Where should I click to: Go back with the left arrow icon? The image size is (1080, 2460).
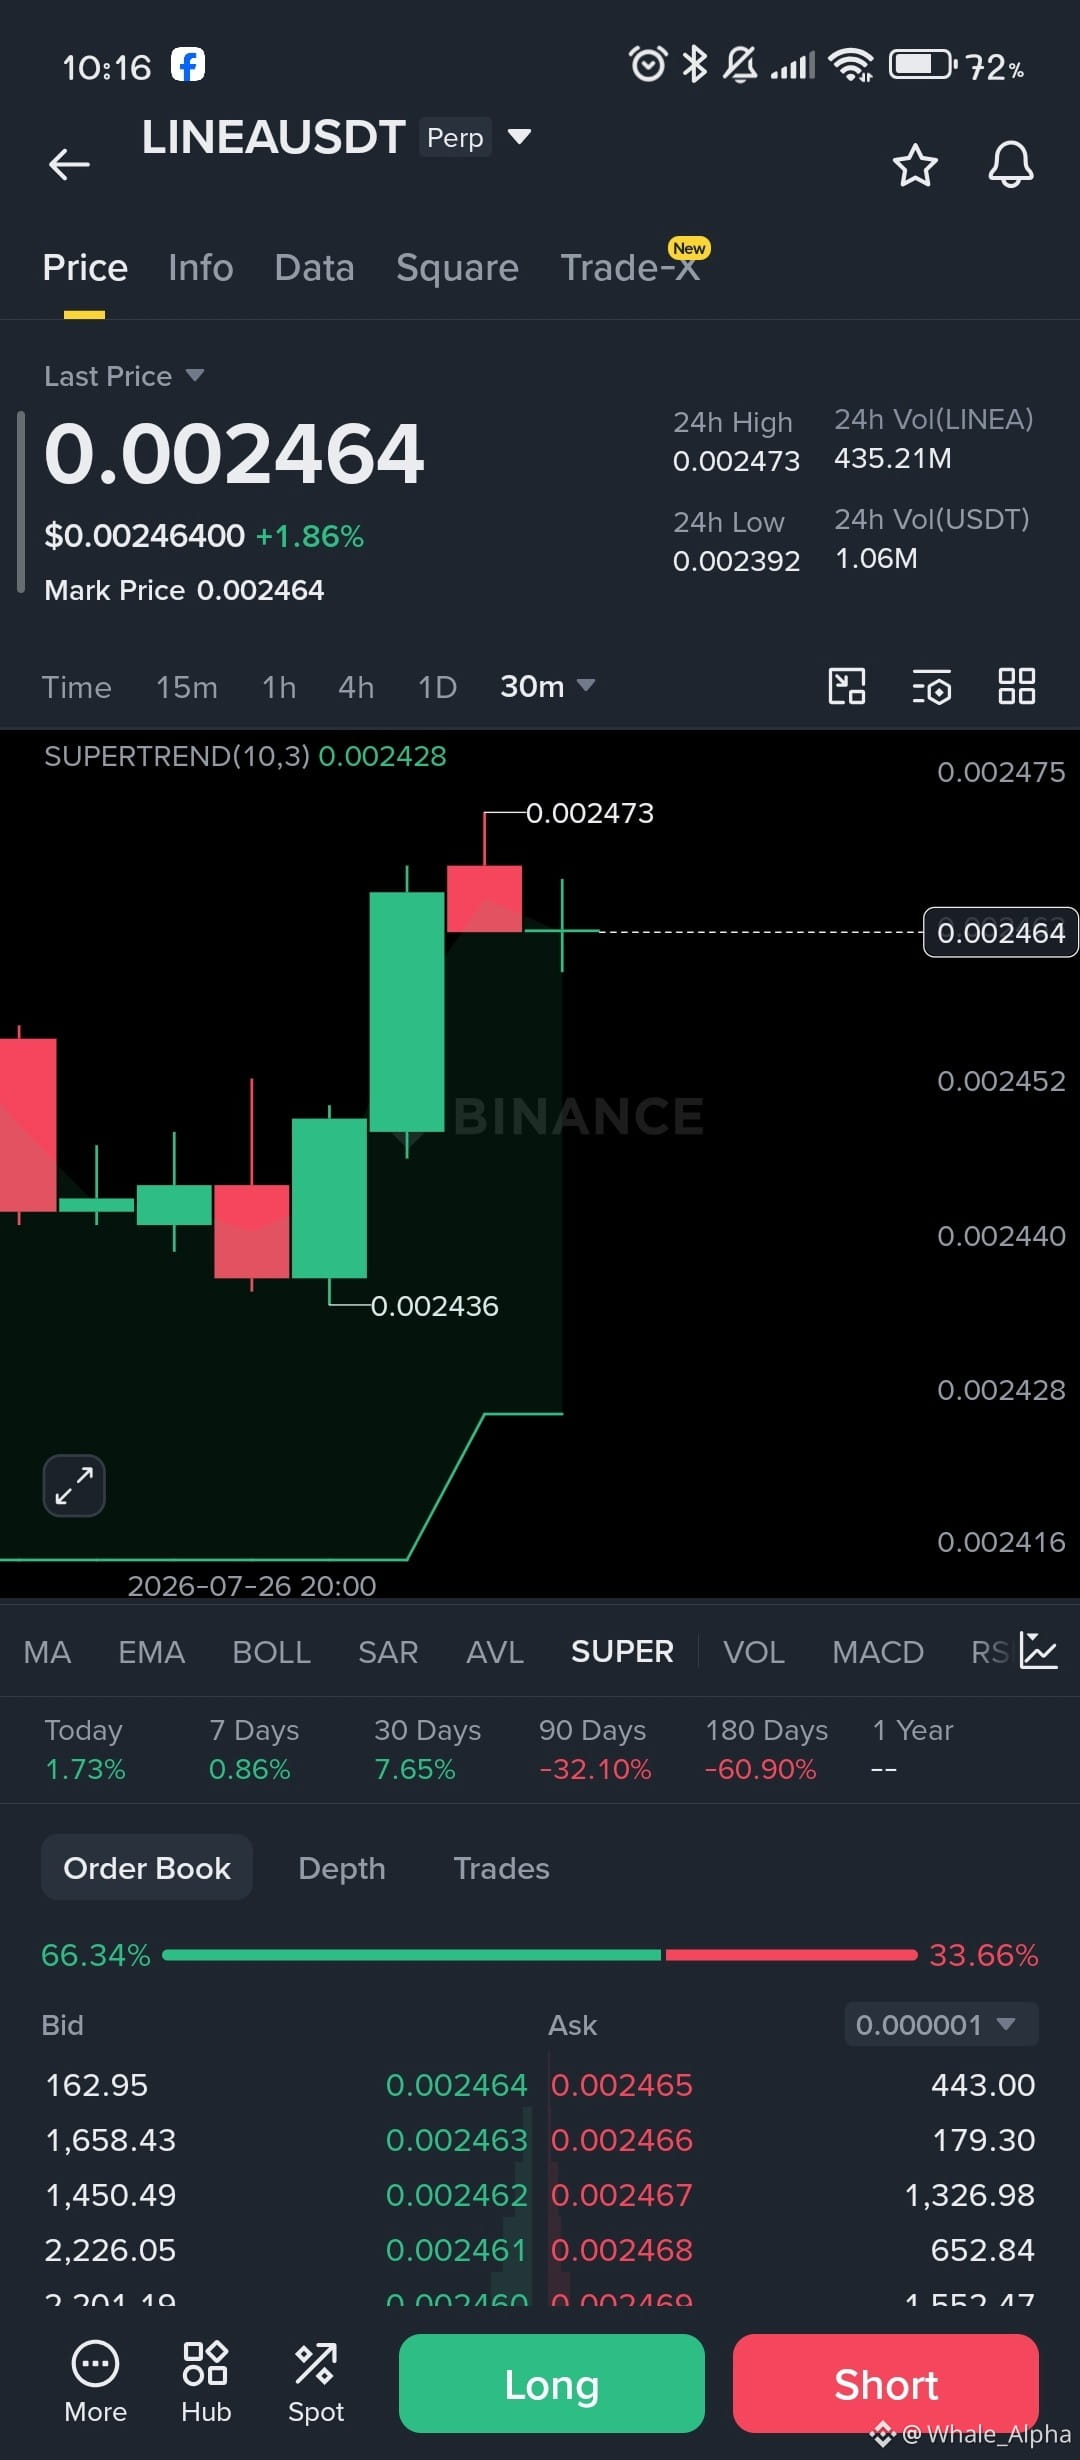coord(69,164)
